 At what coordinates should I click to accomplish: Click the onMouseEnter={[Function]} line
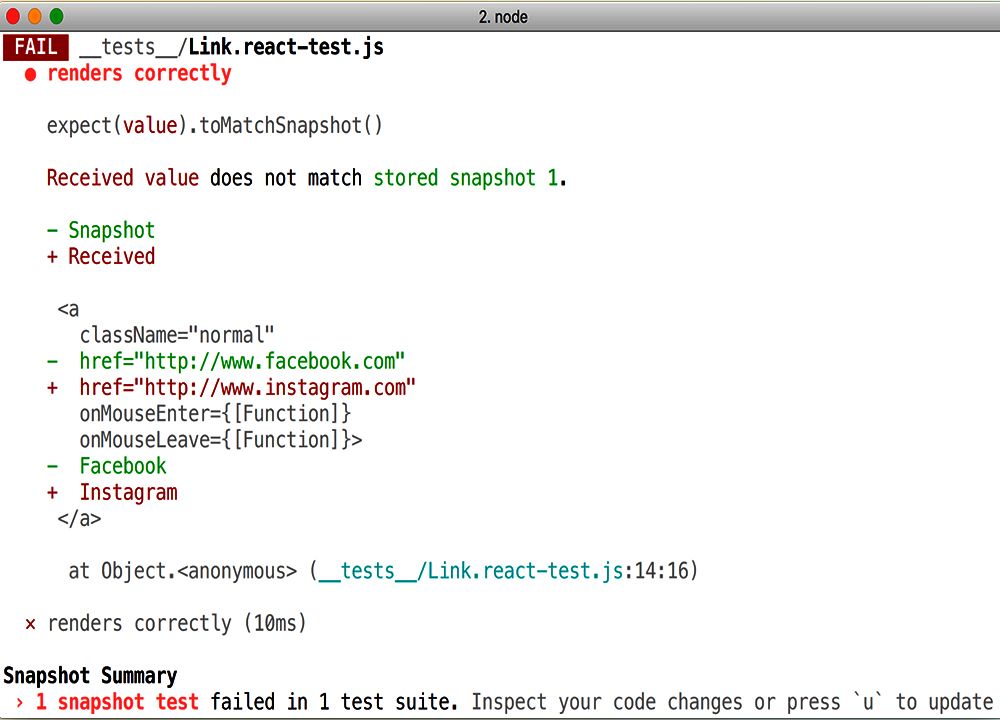(215, 414)
